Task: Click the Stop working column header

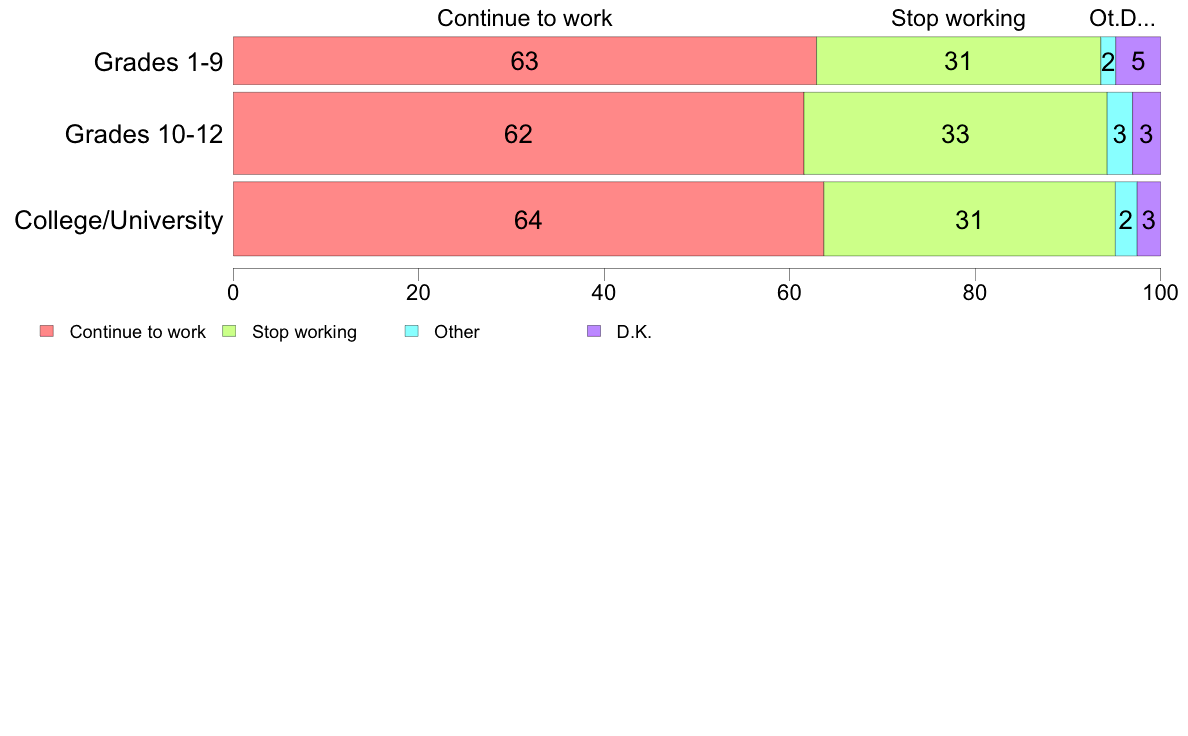Action: point(958,18)
